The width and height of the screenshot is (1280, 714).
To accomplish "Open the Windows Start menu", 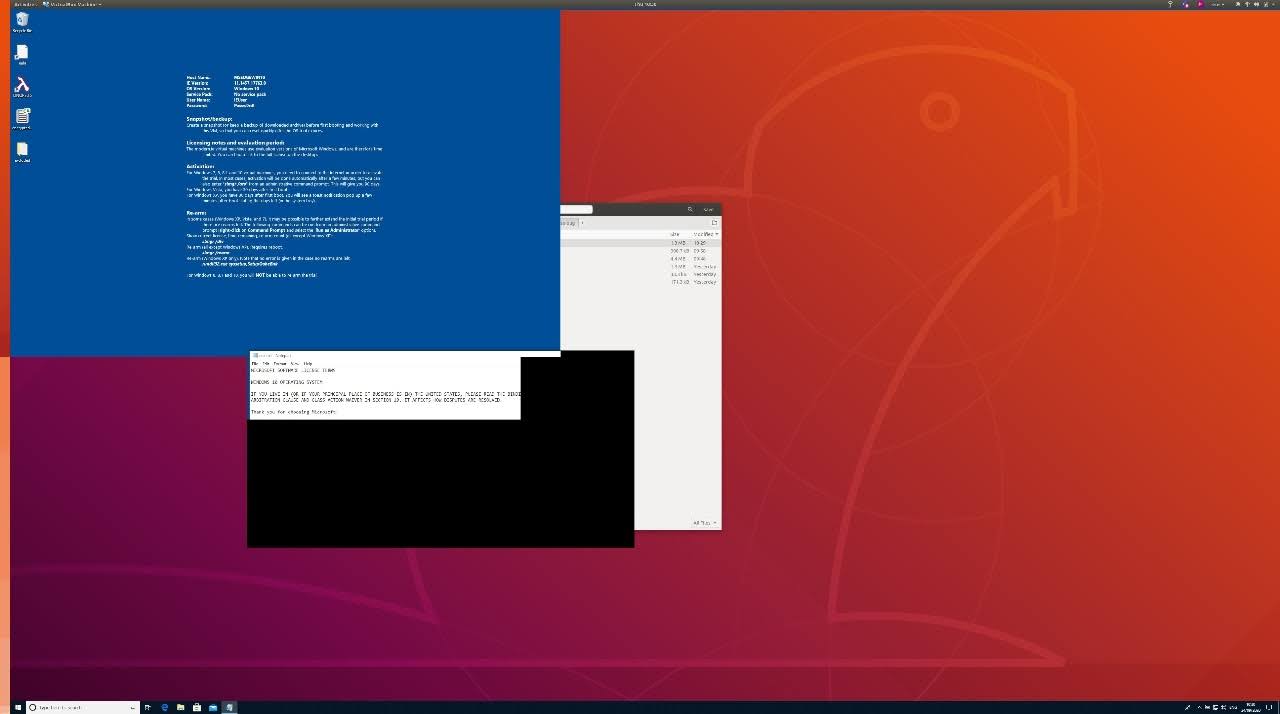I will [x=17, y=707].
